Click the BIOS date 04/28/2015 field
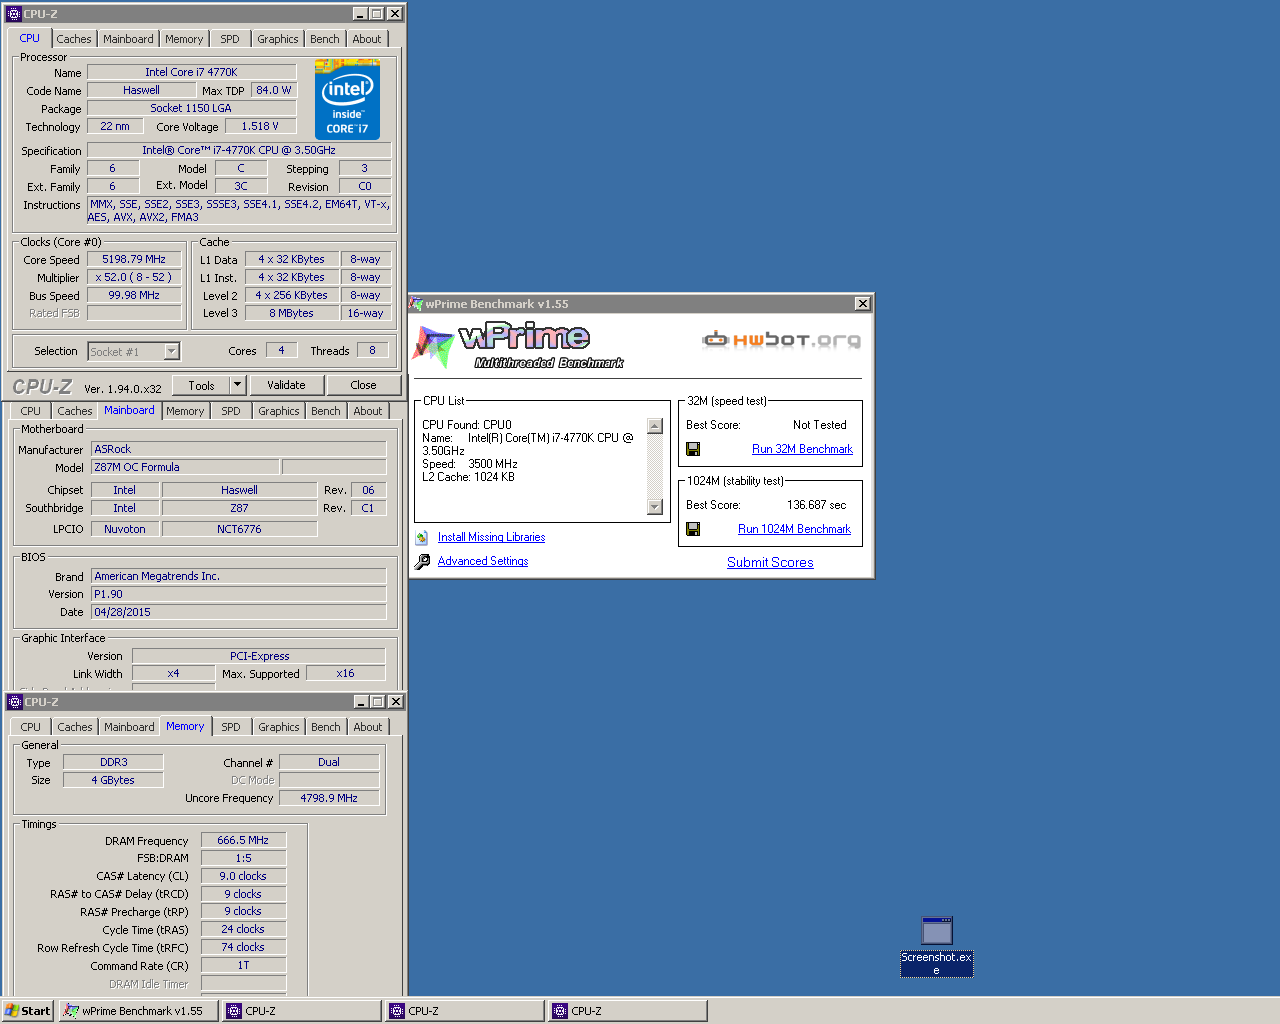1280x1024 pixels. (x=239, y=612)
